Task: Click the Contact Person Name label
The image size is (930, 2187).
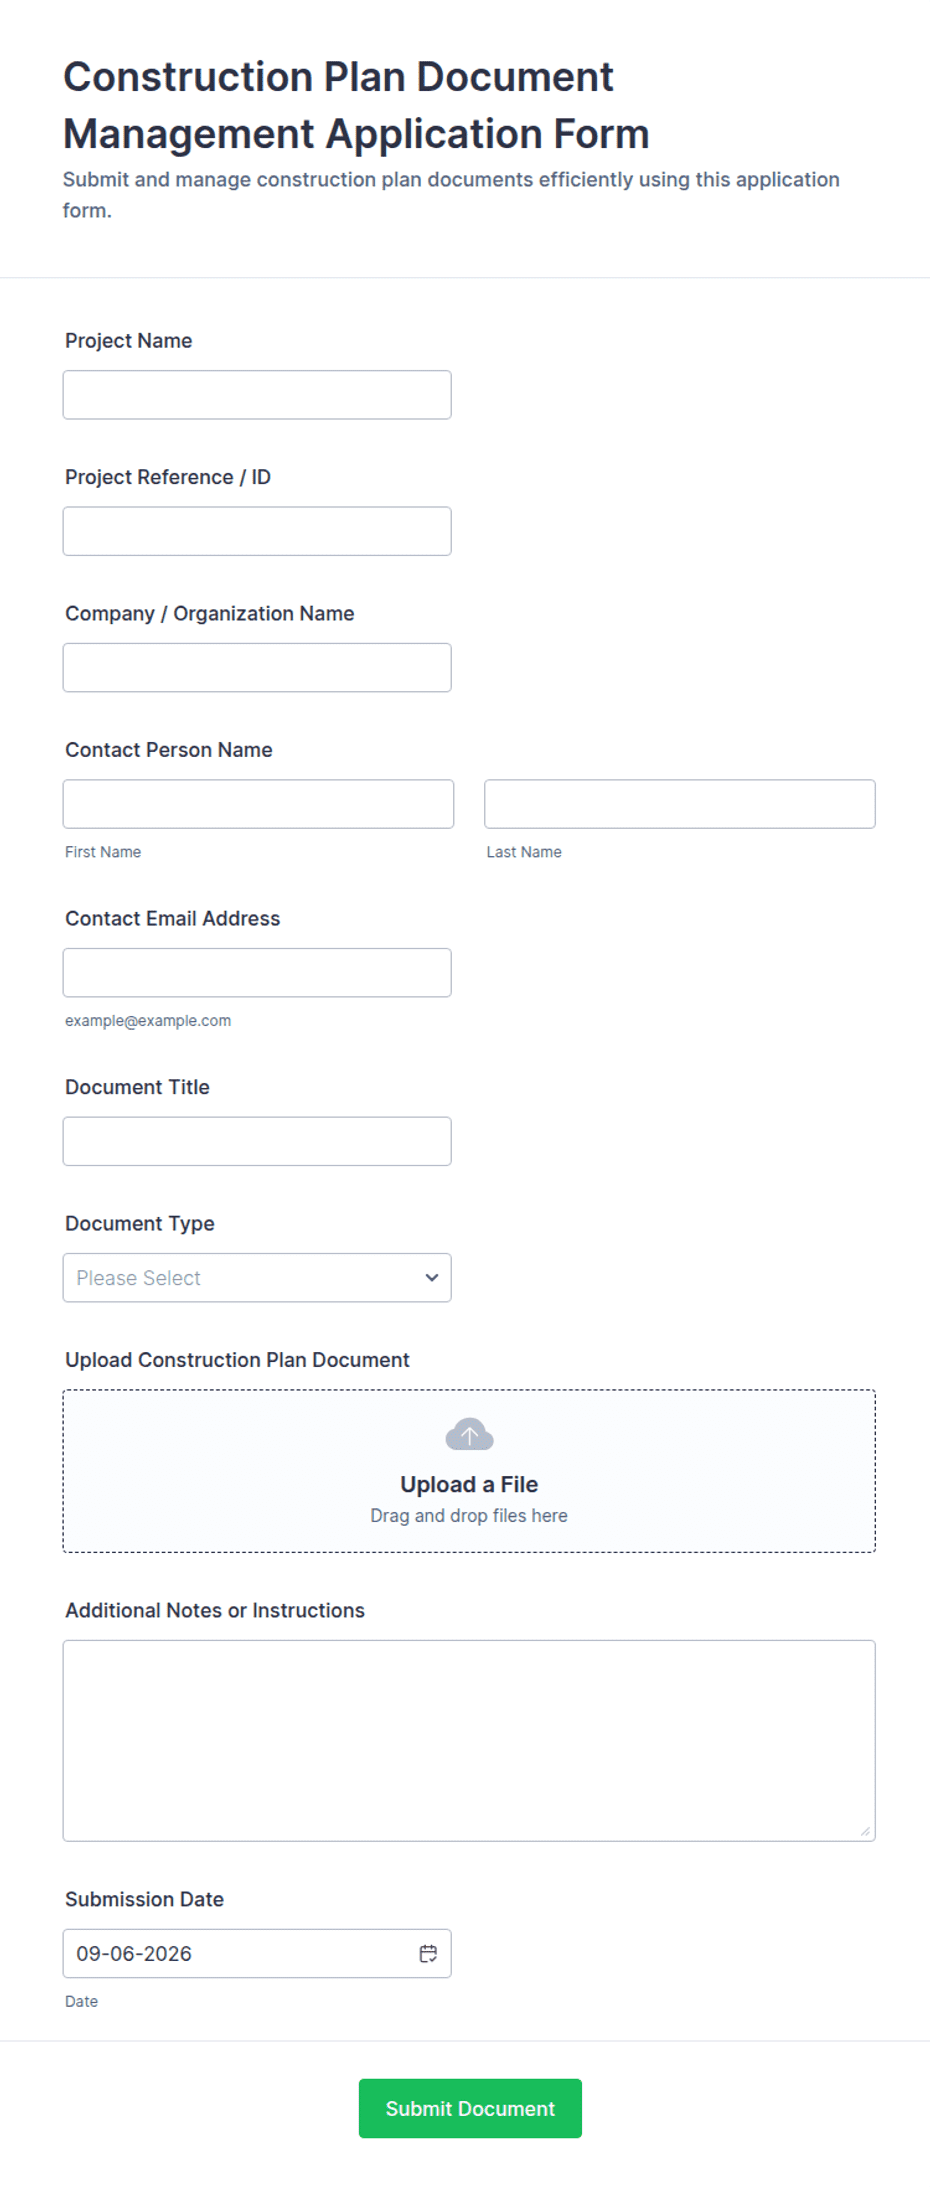Action: pyautogui.click(x=169, y=749)
